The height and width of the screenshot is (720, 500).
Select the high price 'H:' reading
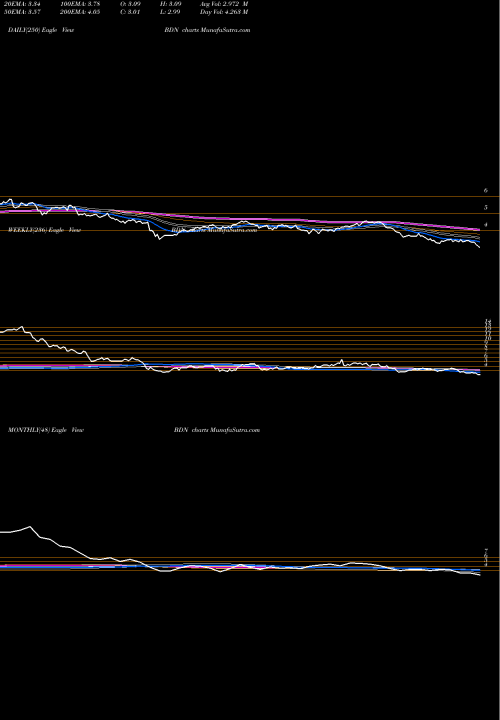(x=171, y=4)
